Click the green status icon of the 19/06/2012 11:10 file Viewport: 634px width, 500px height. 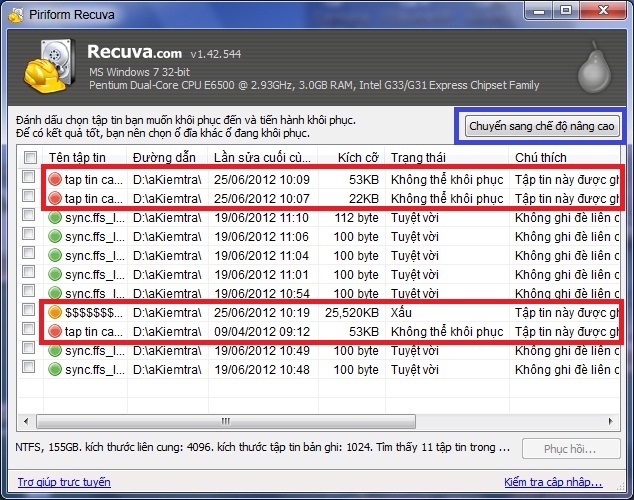55,217
